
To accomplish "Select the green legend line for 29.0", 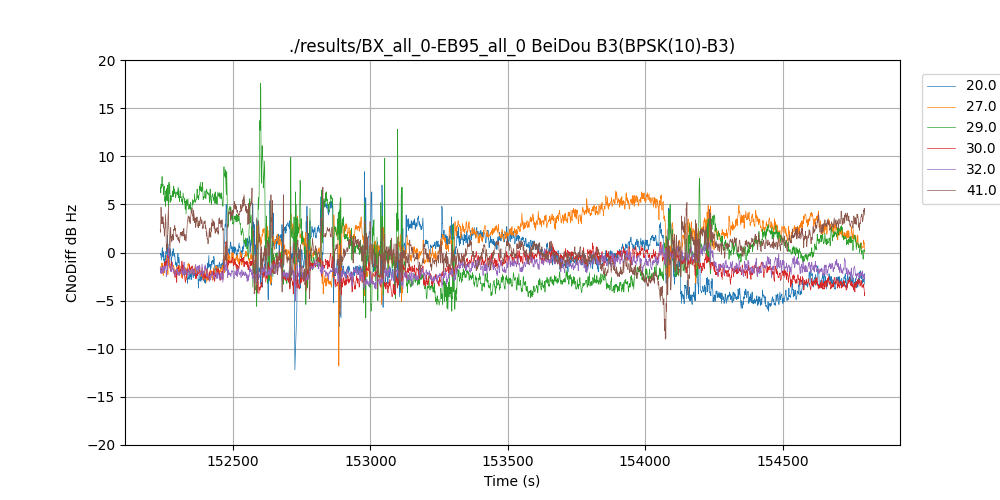I will pyautogui.click(x=942, y=127).
